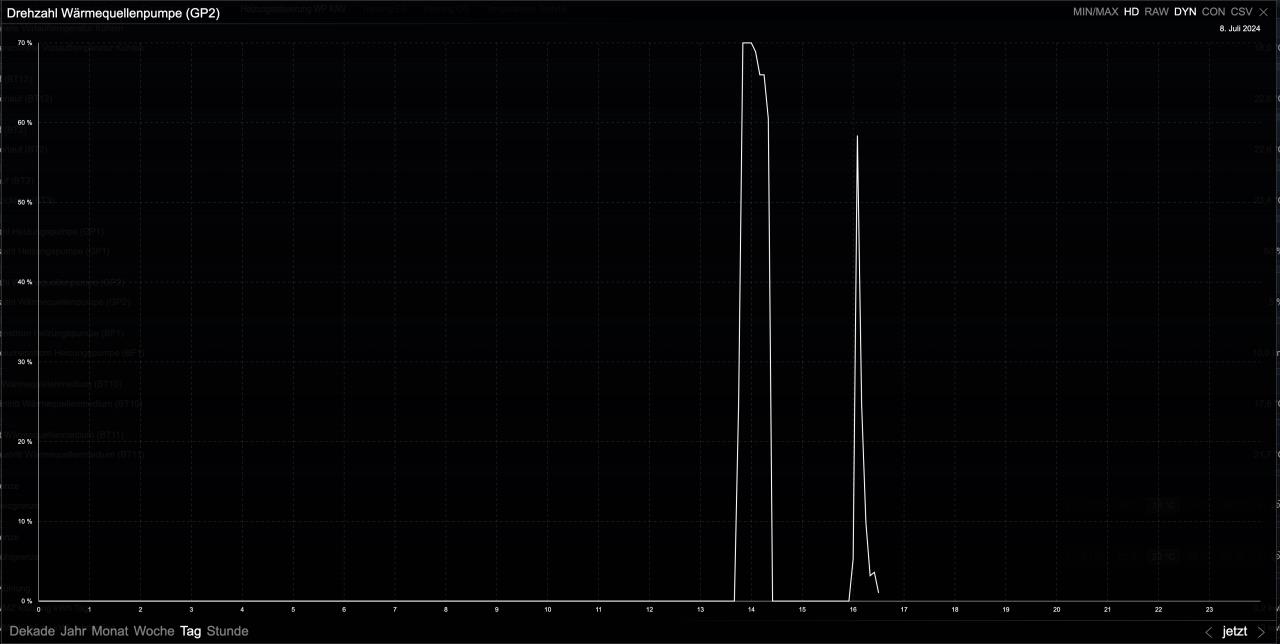Toggle the HD resolution option

[1131, 11]
